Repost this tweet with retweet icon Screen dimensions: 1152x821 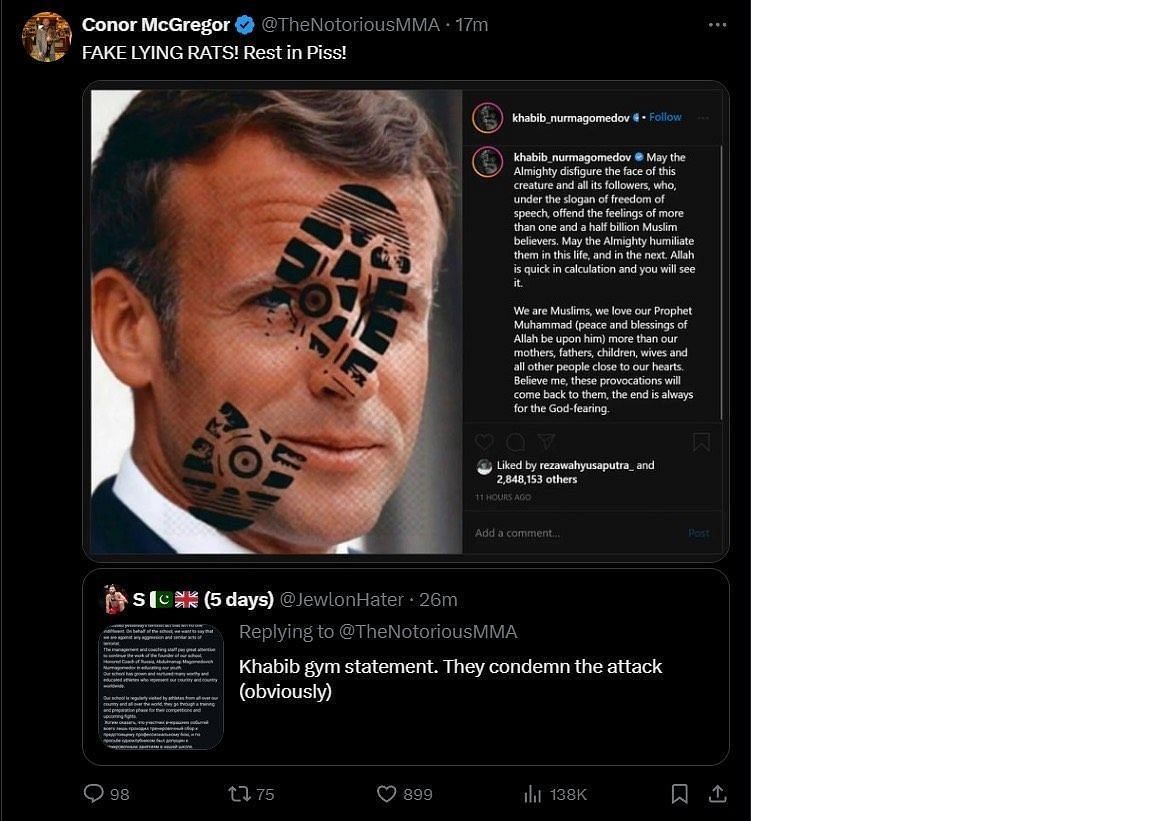point(239,794)
